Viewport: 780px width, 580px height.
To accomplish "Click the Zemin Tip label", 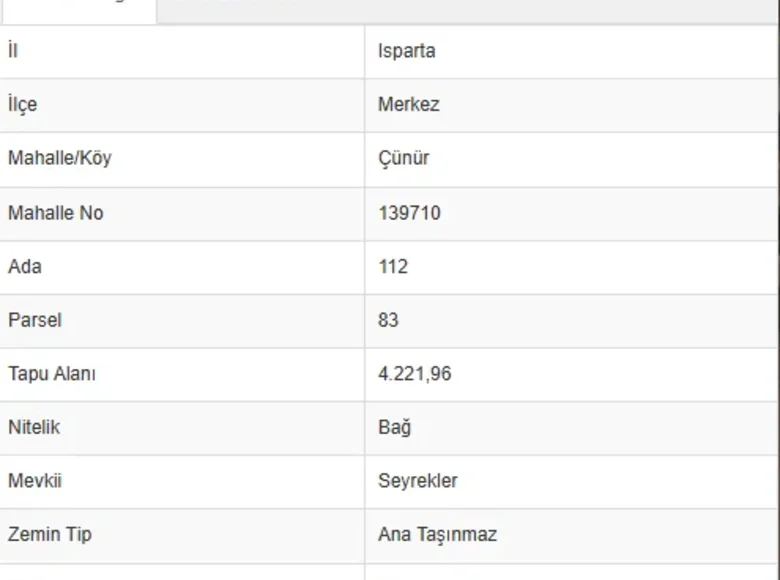I will (x=49, y=534).
